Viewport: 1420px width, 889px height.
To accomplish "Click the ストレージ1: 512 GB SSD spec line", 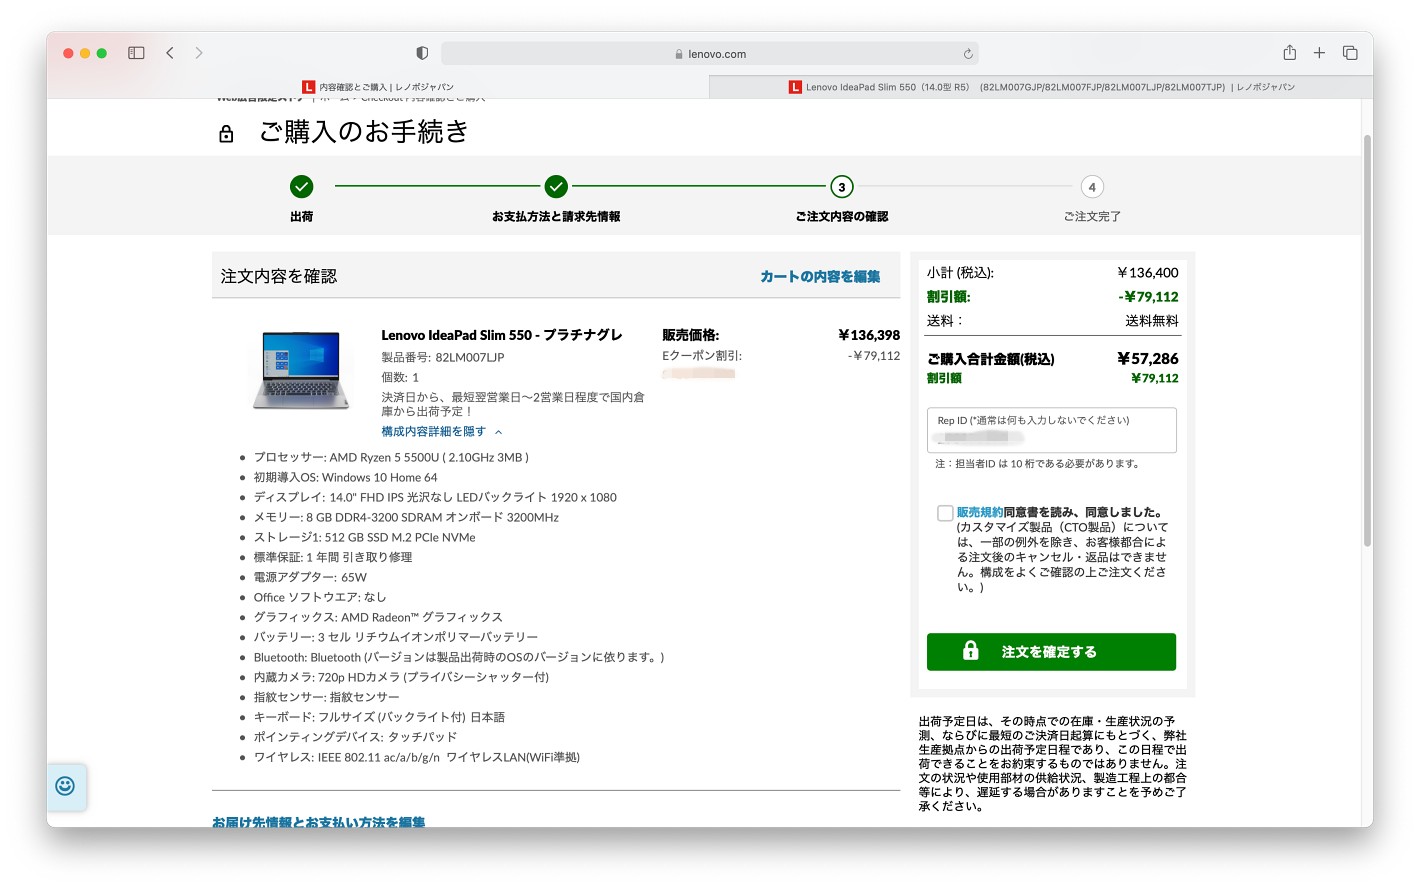I will [364, 537].
